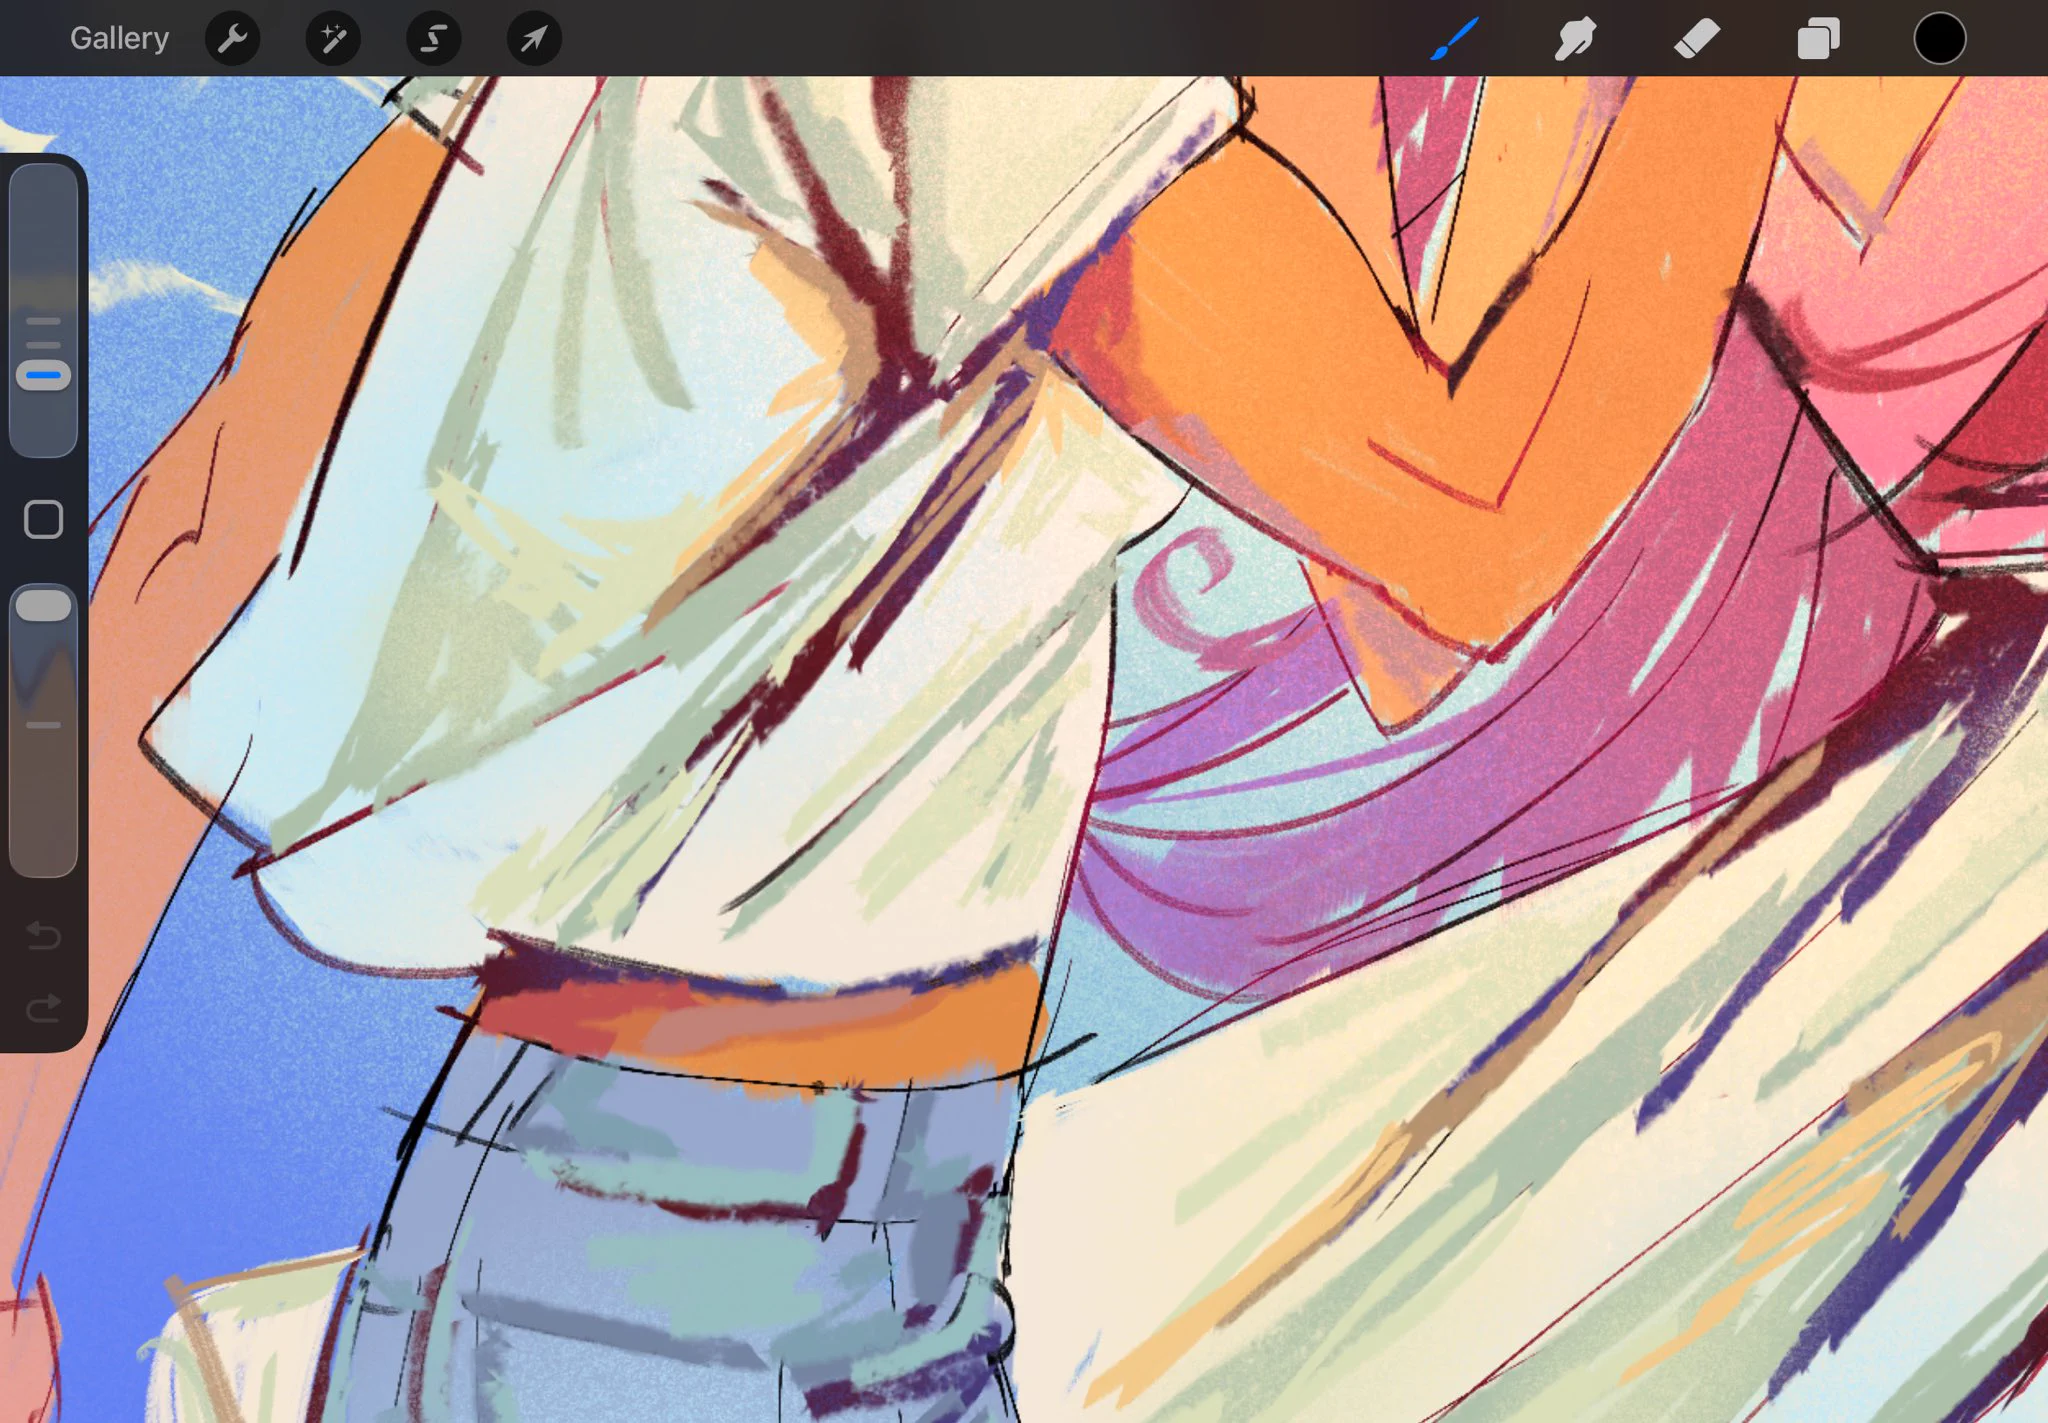Activate the Transform arrow tool

click(x=535, y=39)
